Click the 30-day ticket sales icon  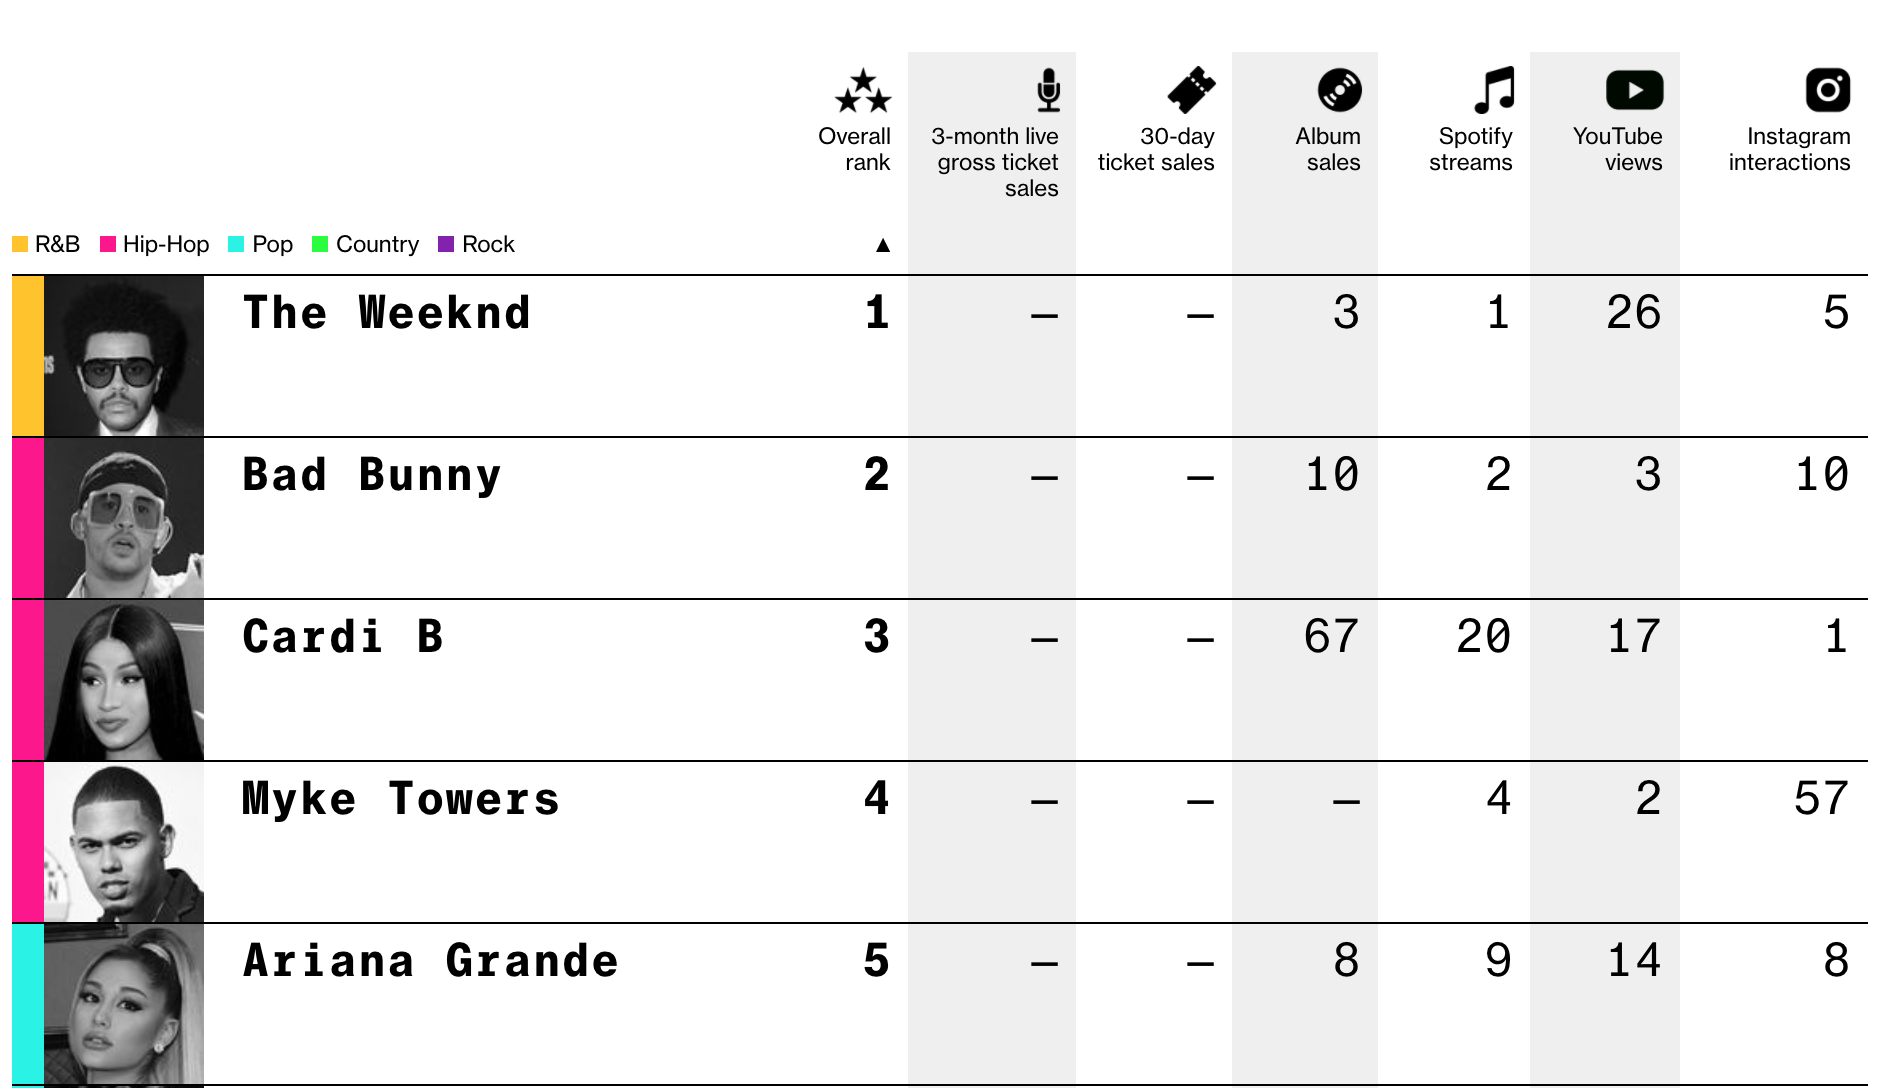(x=1191, y=90)
